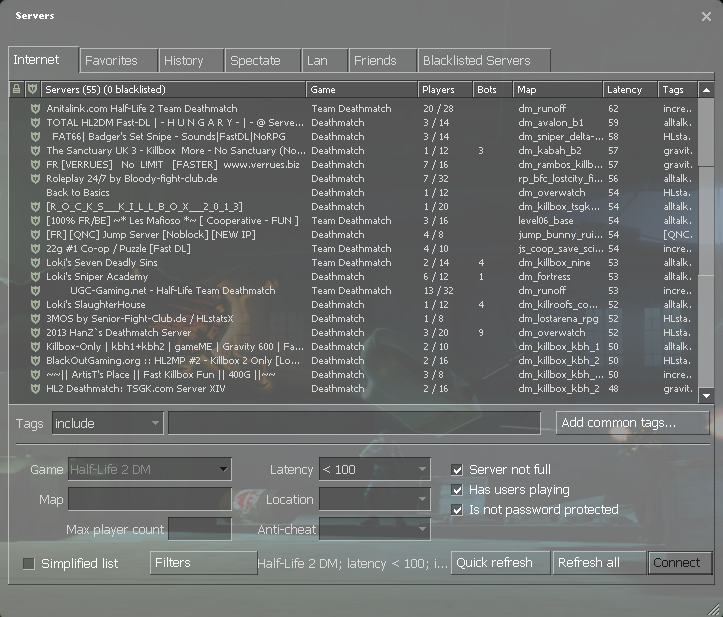Open the Blacklisted Servers tab
This screenshot has width=723, height=617.
click(476, 61)
